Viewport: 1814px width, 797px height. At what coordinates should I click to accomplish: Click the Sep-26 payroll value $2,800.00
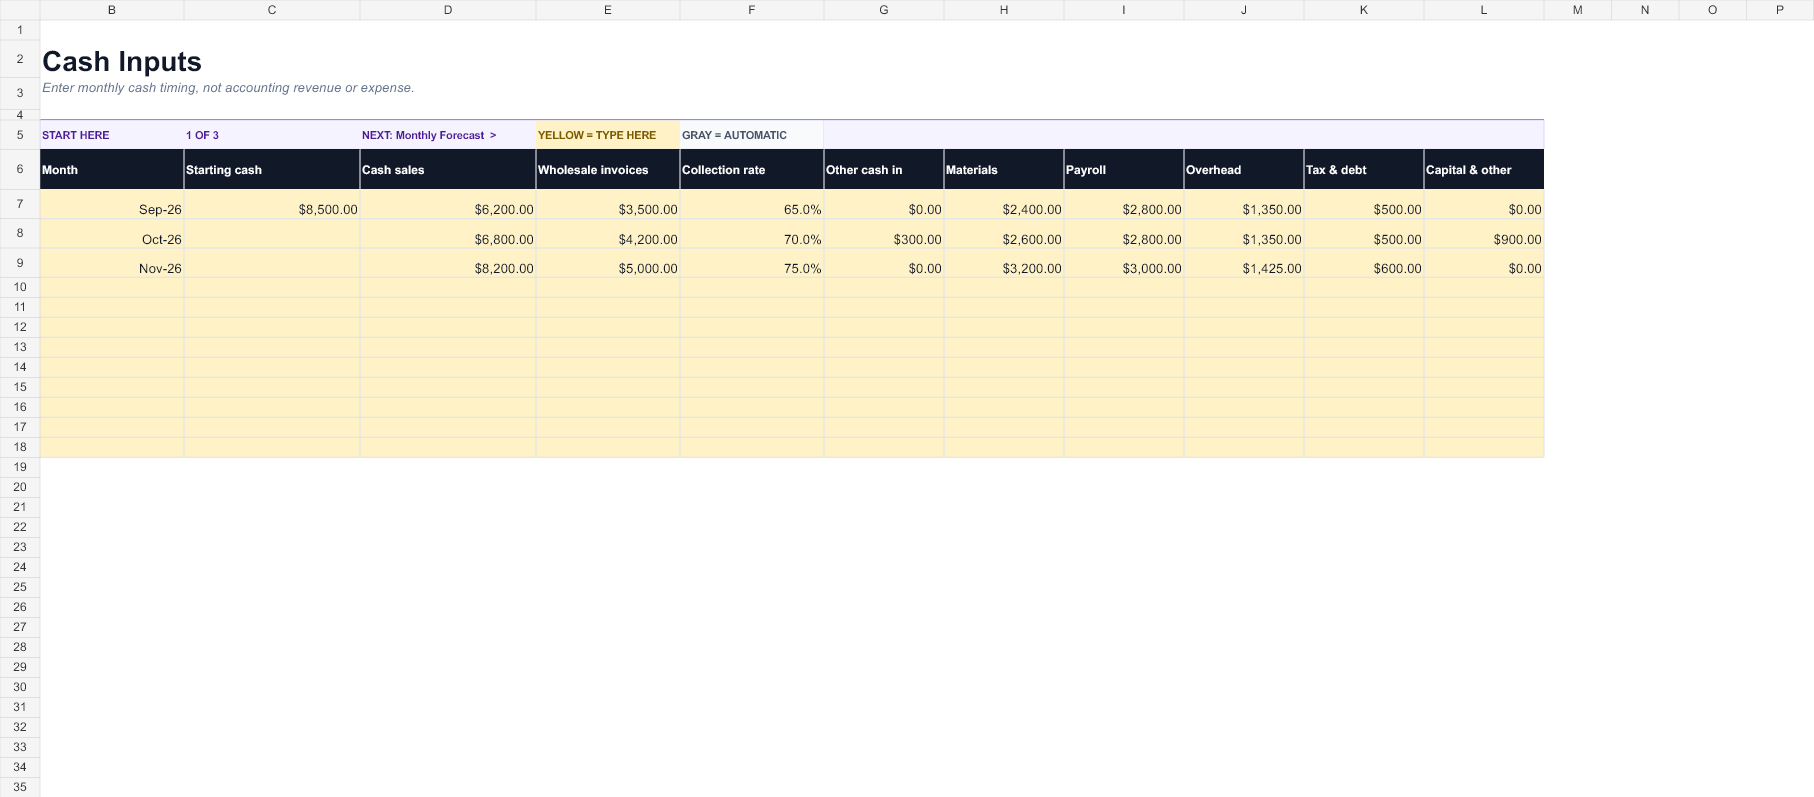coord(1124,204)
